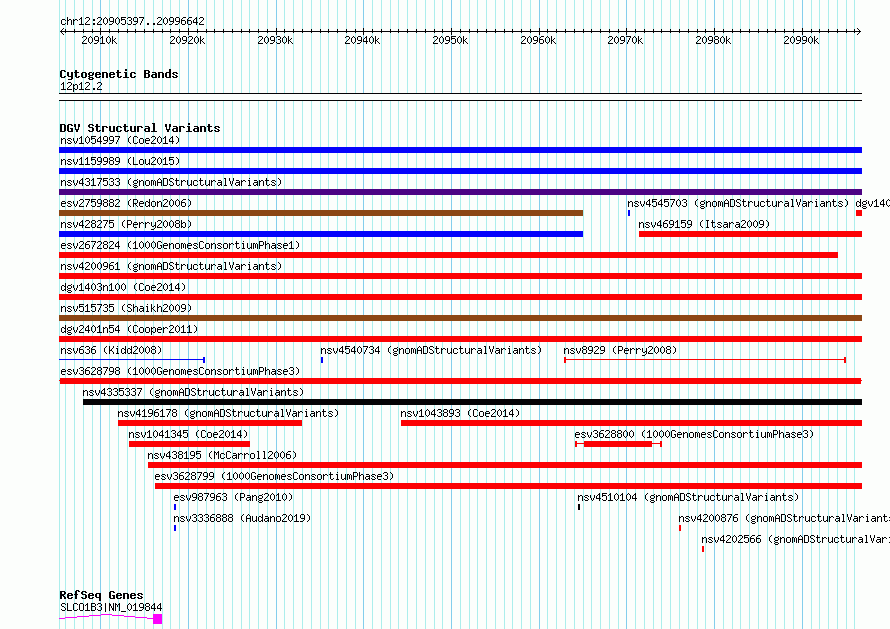Click the nsv636 (Kidd2008) label

coord(111,350)
